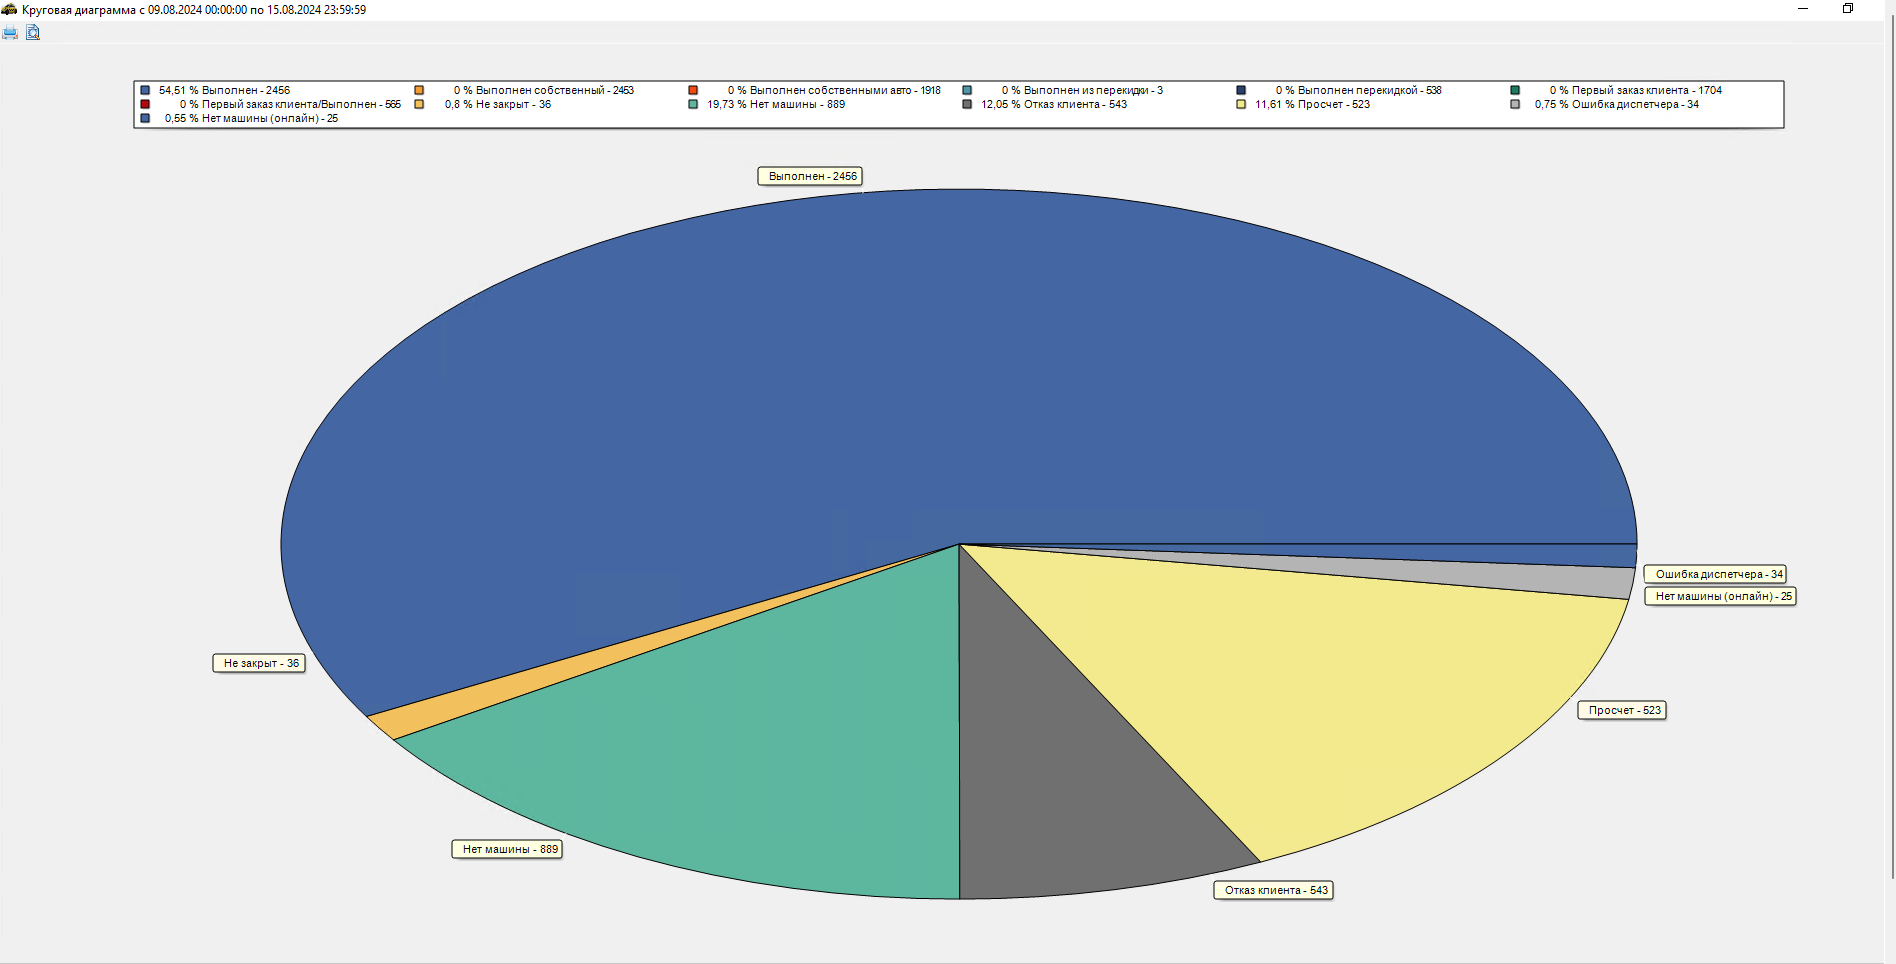Viewport: 1896px width, 964px height.
Task: Click the red 'Первый заказ клиента/Выполнен' legend swatch
Action: click(x=145, y=104)
